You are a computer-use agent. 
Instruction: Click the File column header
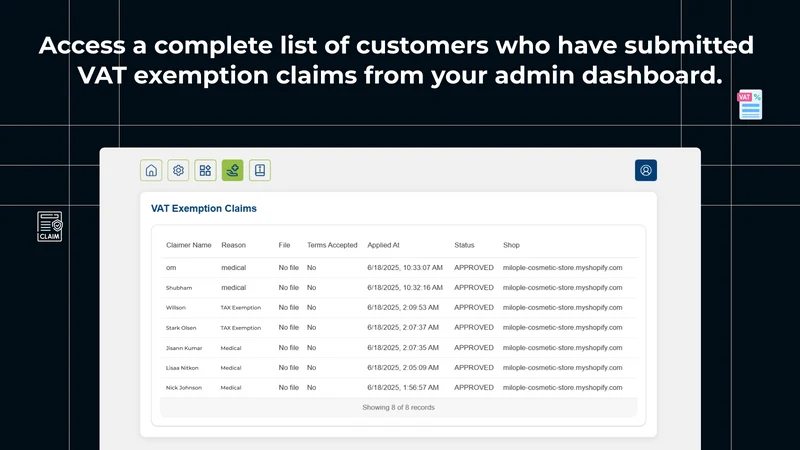click(284, 245)
